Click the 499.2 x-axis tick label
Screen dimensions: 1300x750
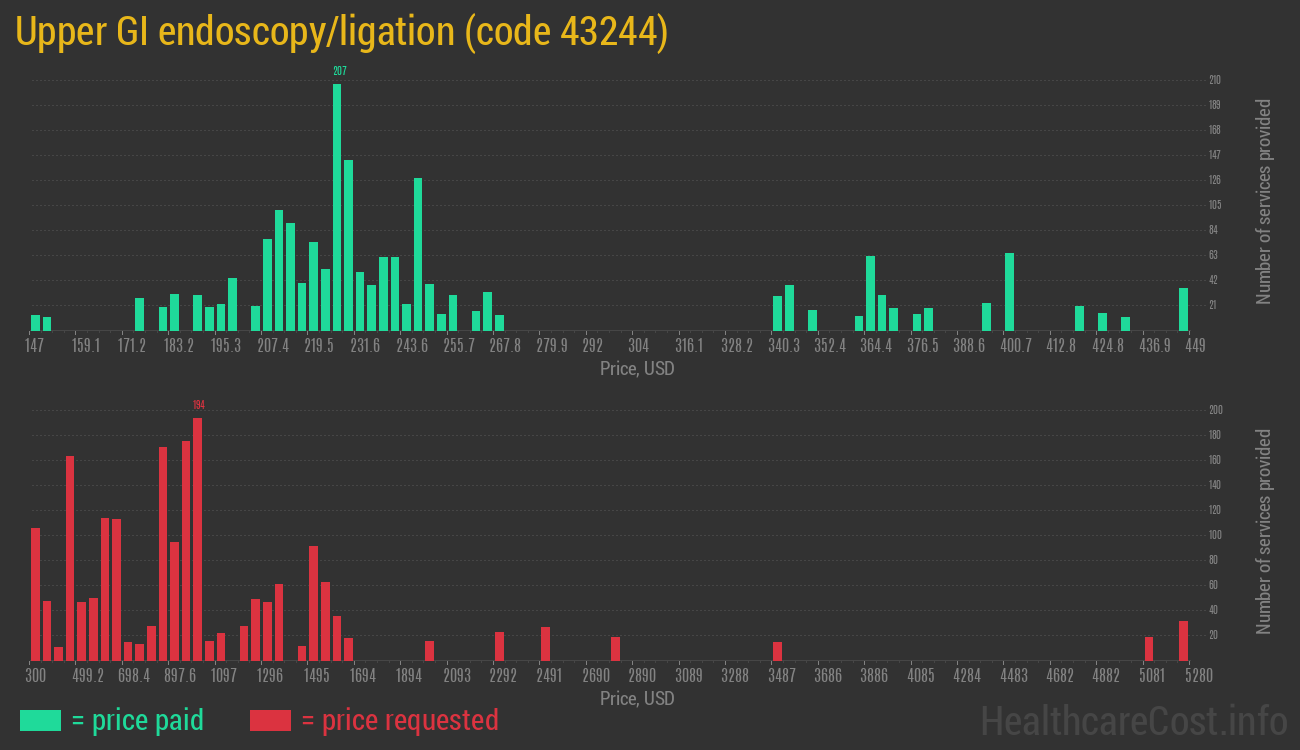pyautogui.click(x=88, y=676)
